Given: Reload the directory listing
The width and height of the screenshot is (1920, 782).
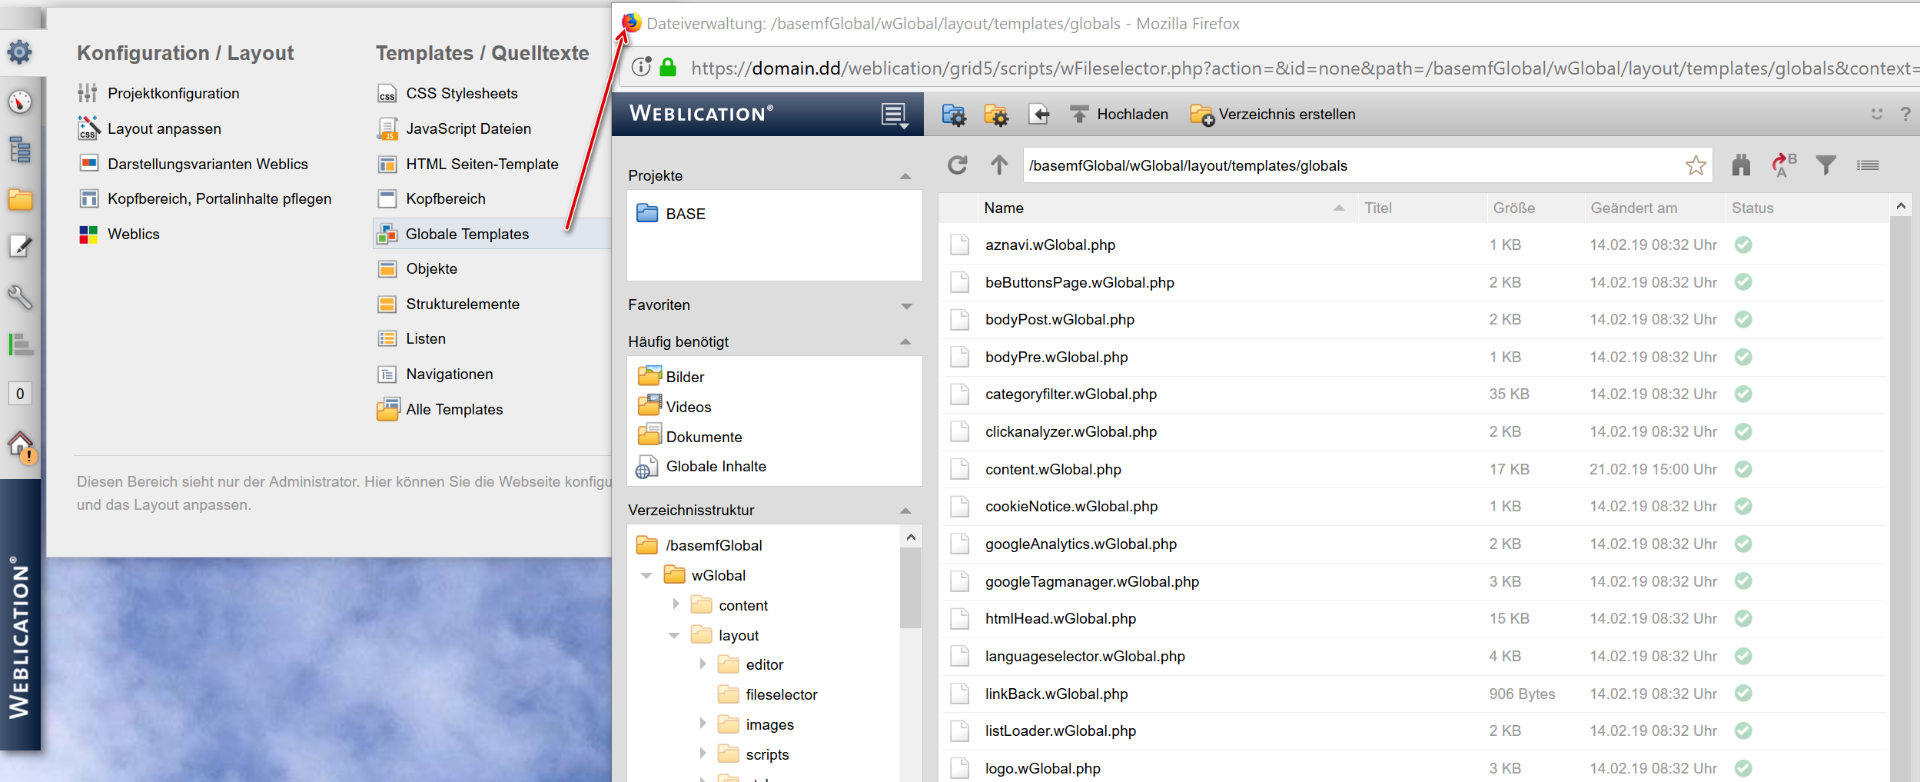Looking at the screenshot, I should click(957, 165).
